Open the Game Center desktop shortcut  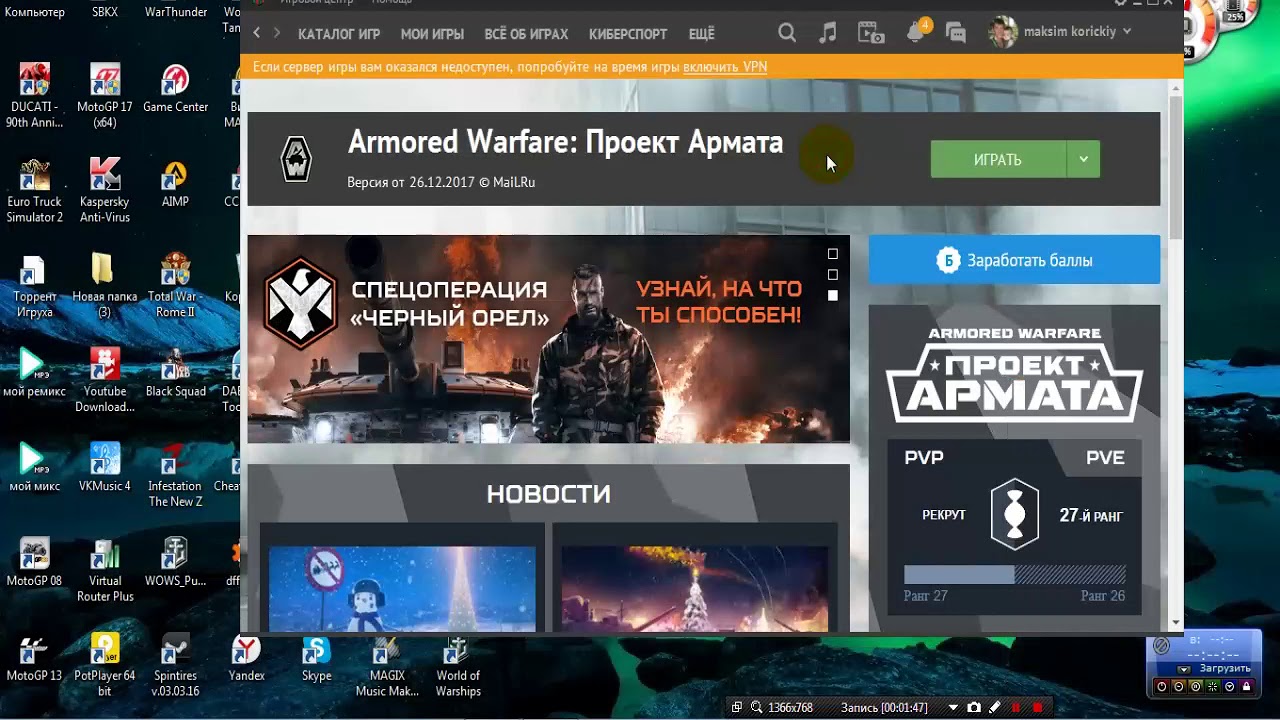[x=175, y=90]
